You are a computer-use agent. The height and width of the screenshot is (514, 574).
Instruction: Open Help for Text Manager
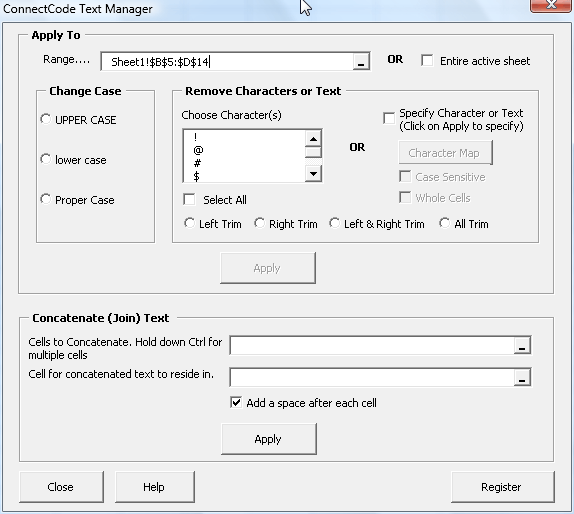click(x=154, y=487)
